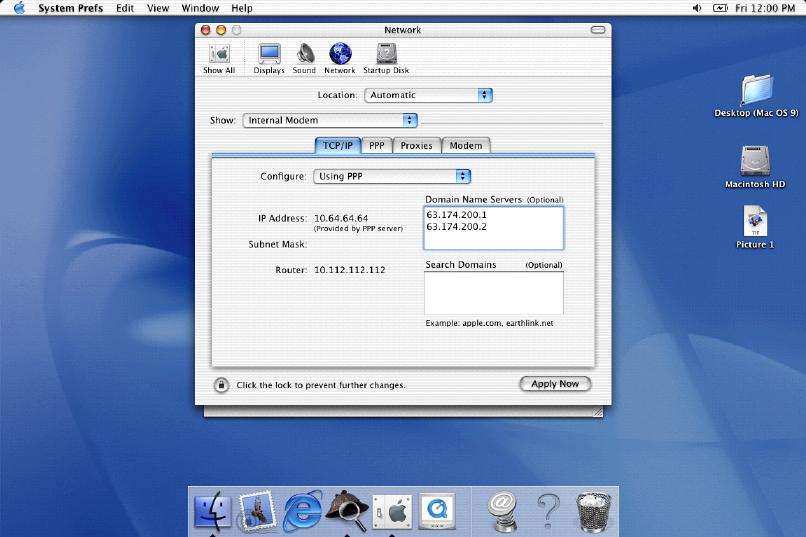Click the router address 10.112.112.112

click(x=350, y=269)
